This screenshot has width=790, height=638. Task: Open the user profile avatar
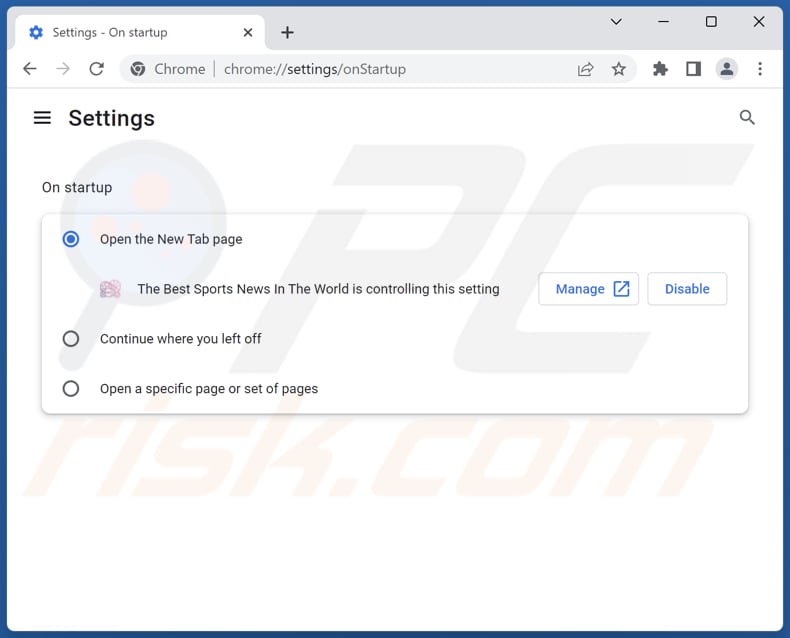(727, 69)
